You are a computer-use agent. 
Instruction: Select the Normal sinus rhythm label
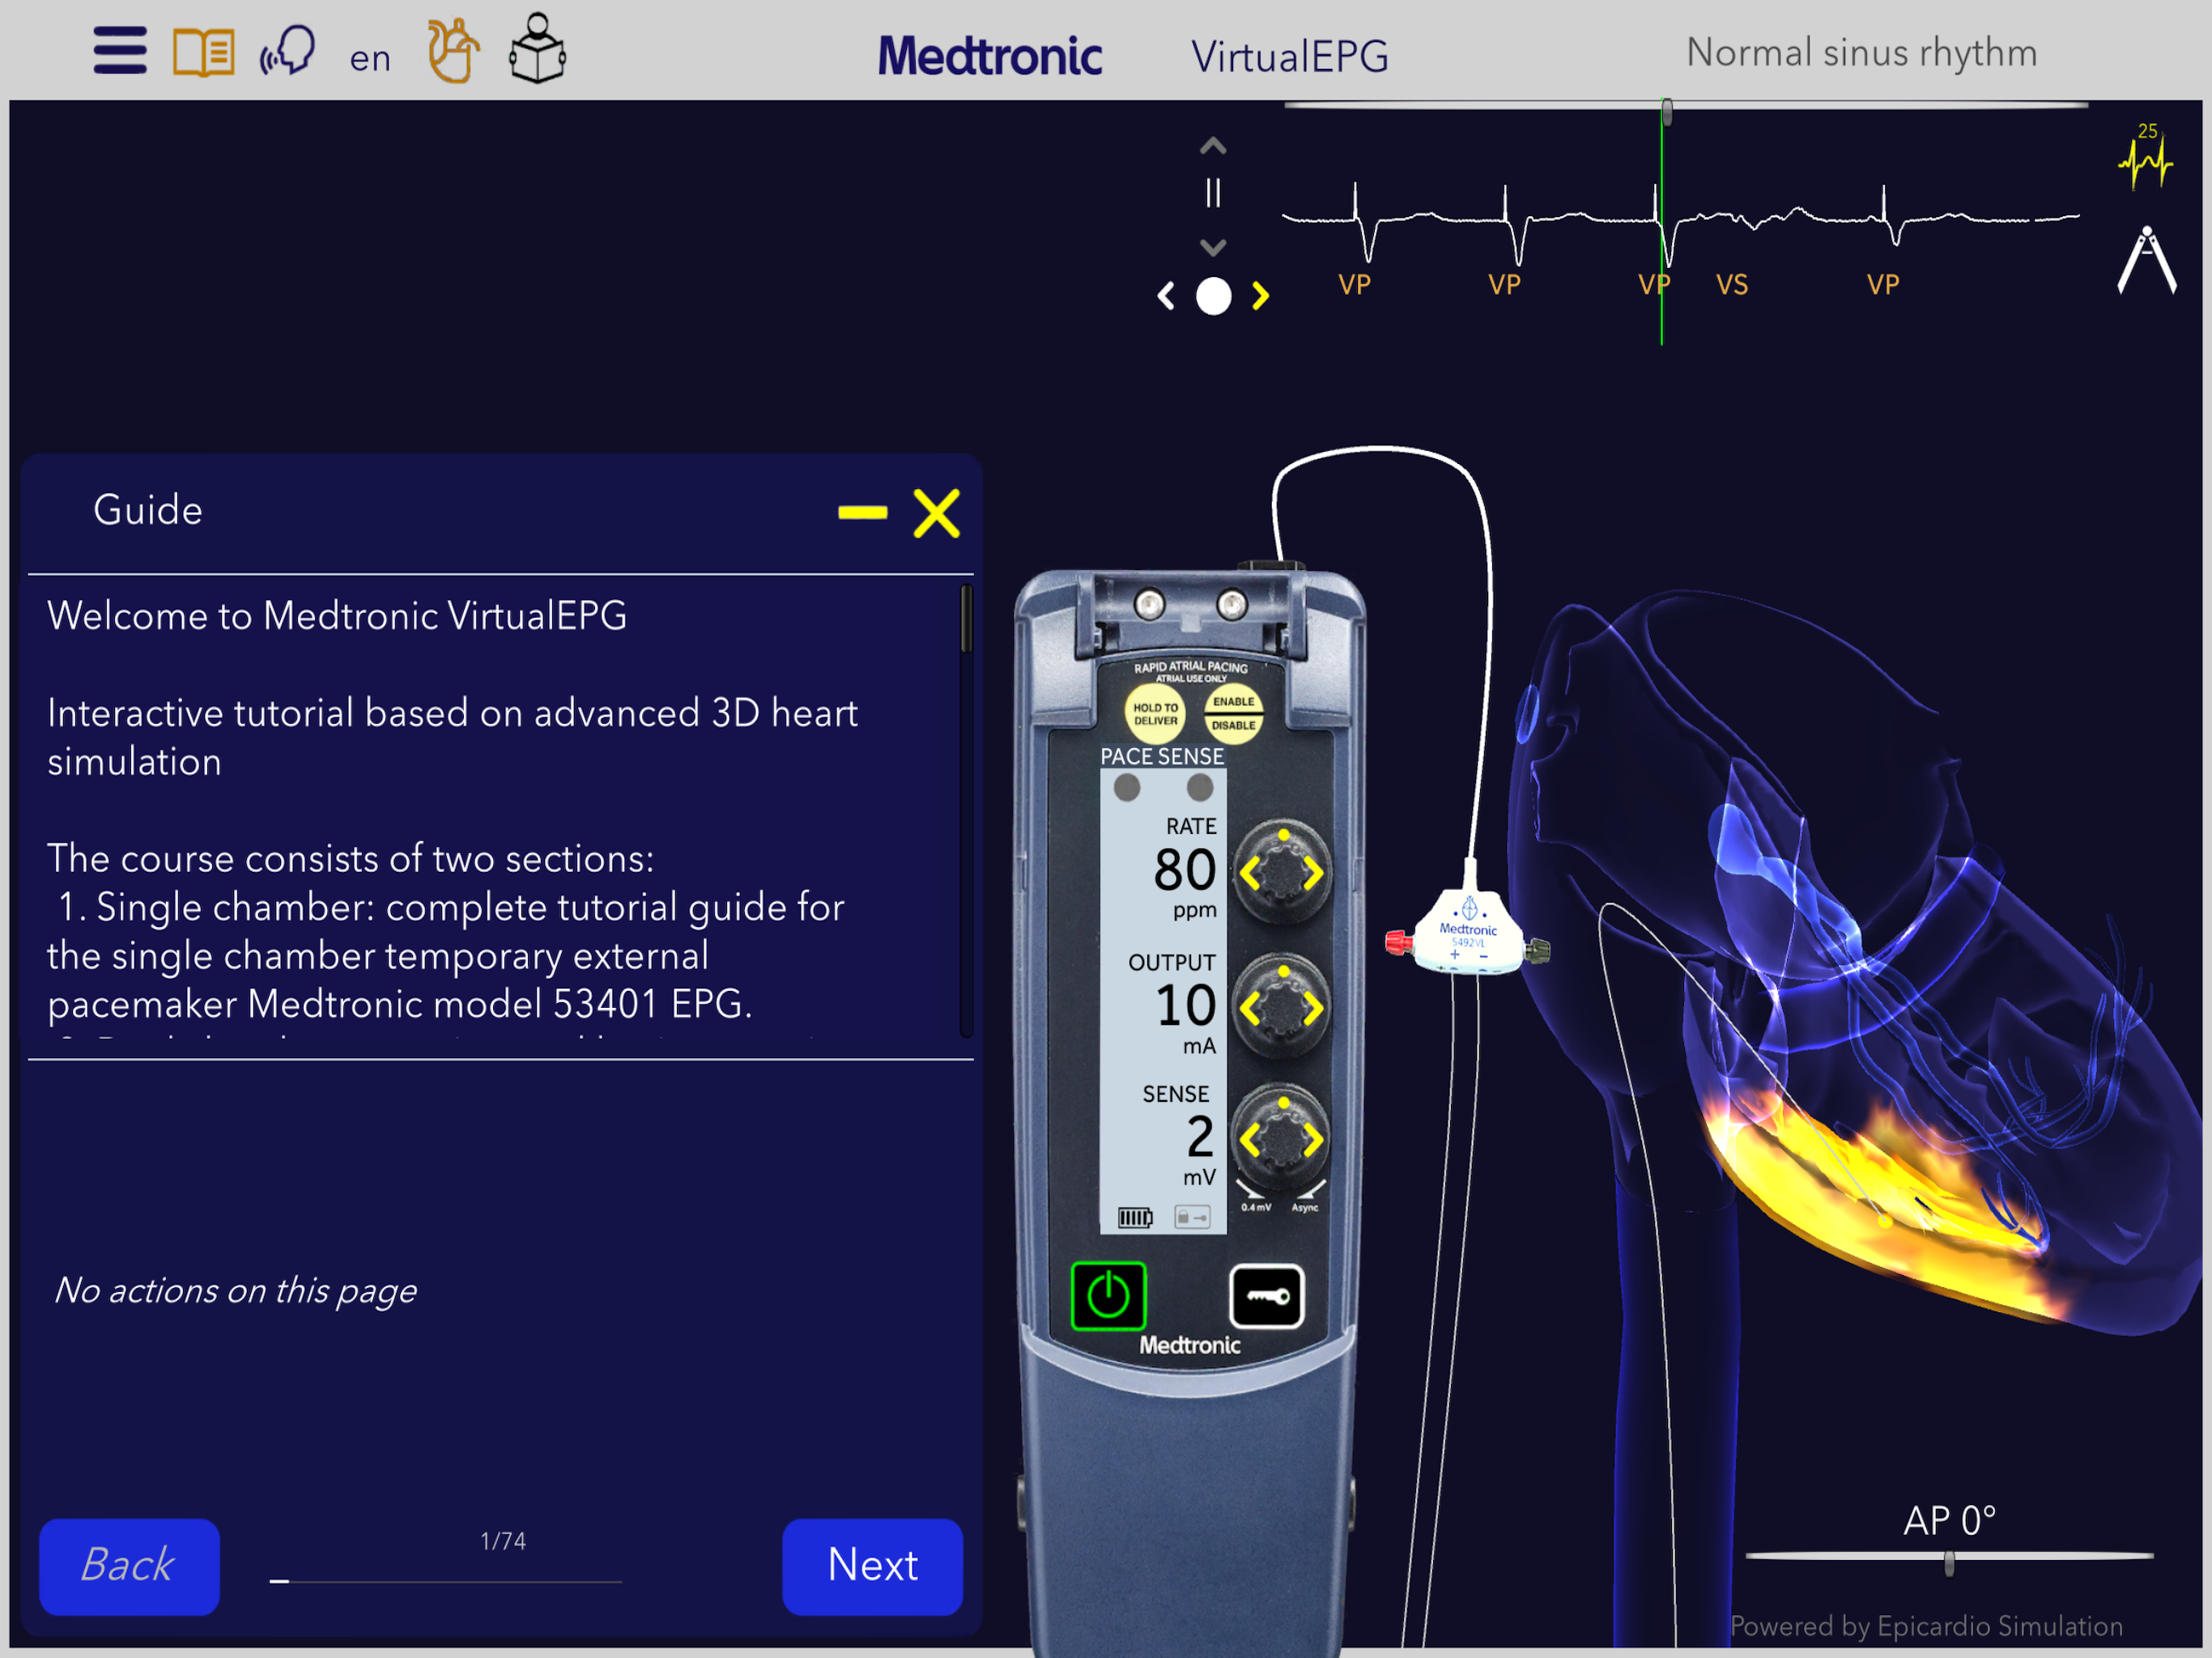(1861, 52)
